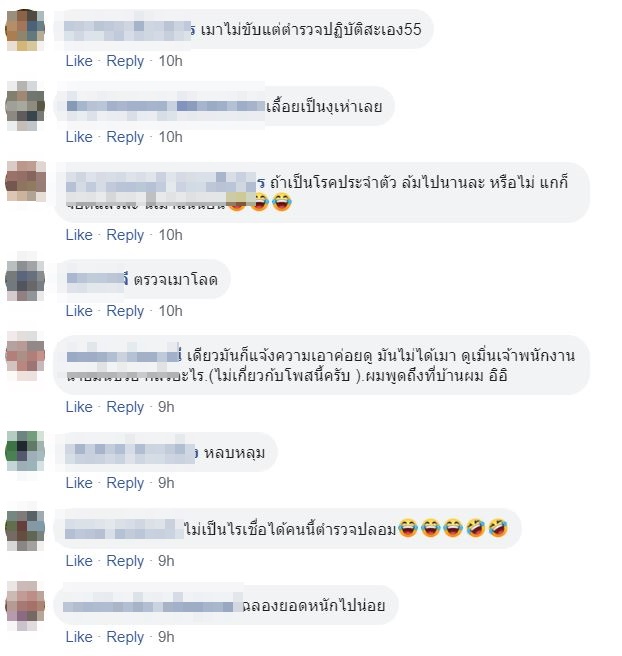622x656 pixels.
Task: Like the comment ending with สะเอง55
Action: [79, 61]
